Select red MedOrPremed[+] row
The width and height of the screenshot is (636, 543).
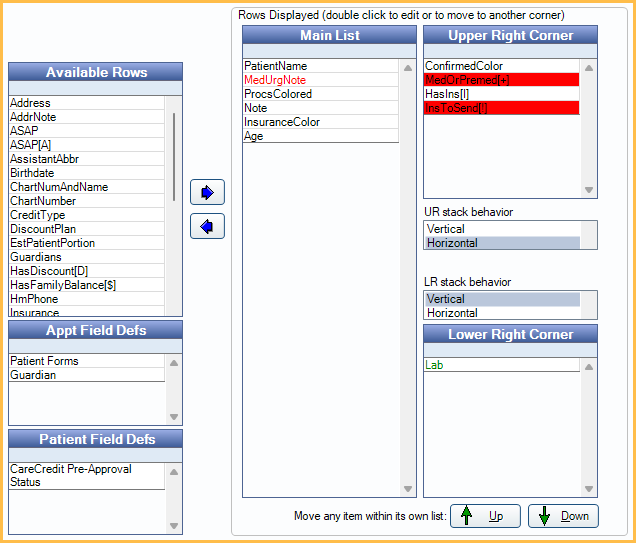[500, 80]
